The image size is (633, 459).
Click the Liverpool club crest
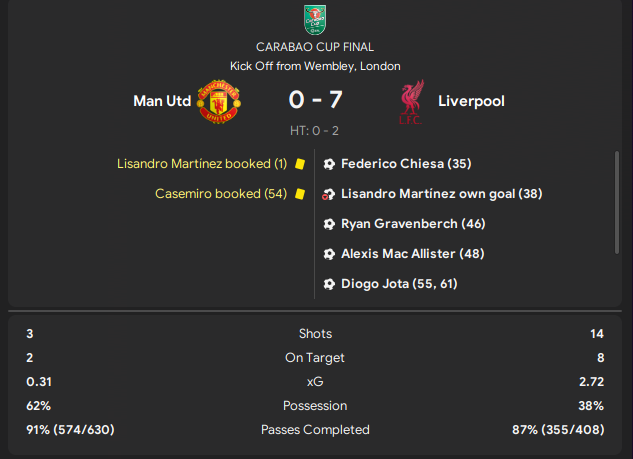point(410,101)
